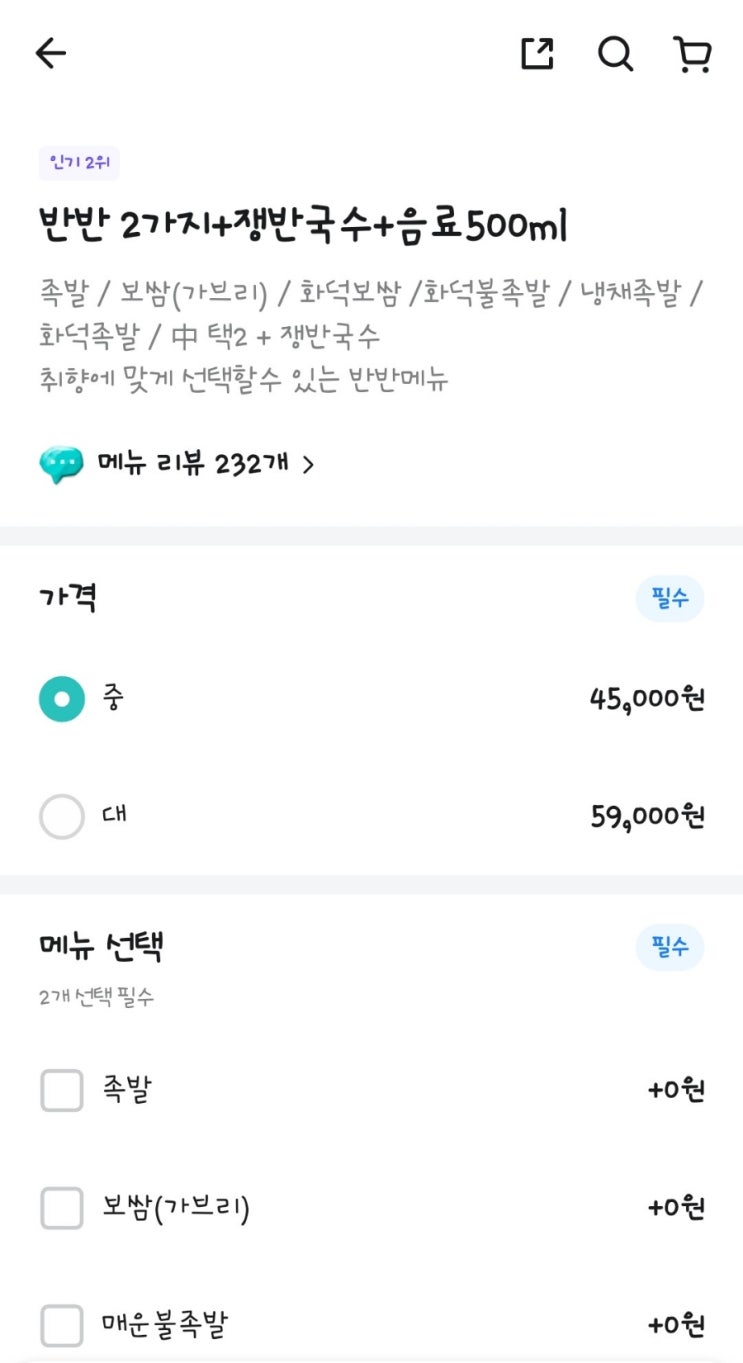The height and width of the screenshot is (1363, 743).
Task: Tap the 보쌈(가브리) option label text
Action: pyautogui.click(x=175, y=1208)
